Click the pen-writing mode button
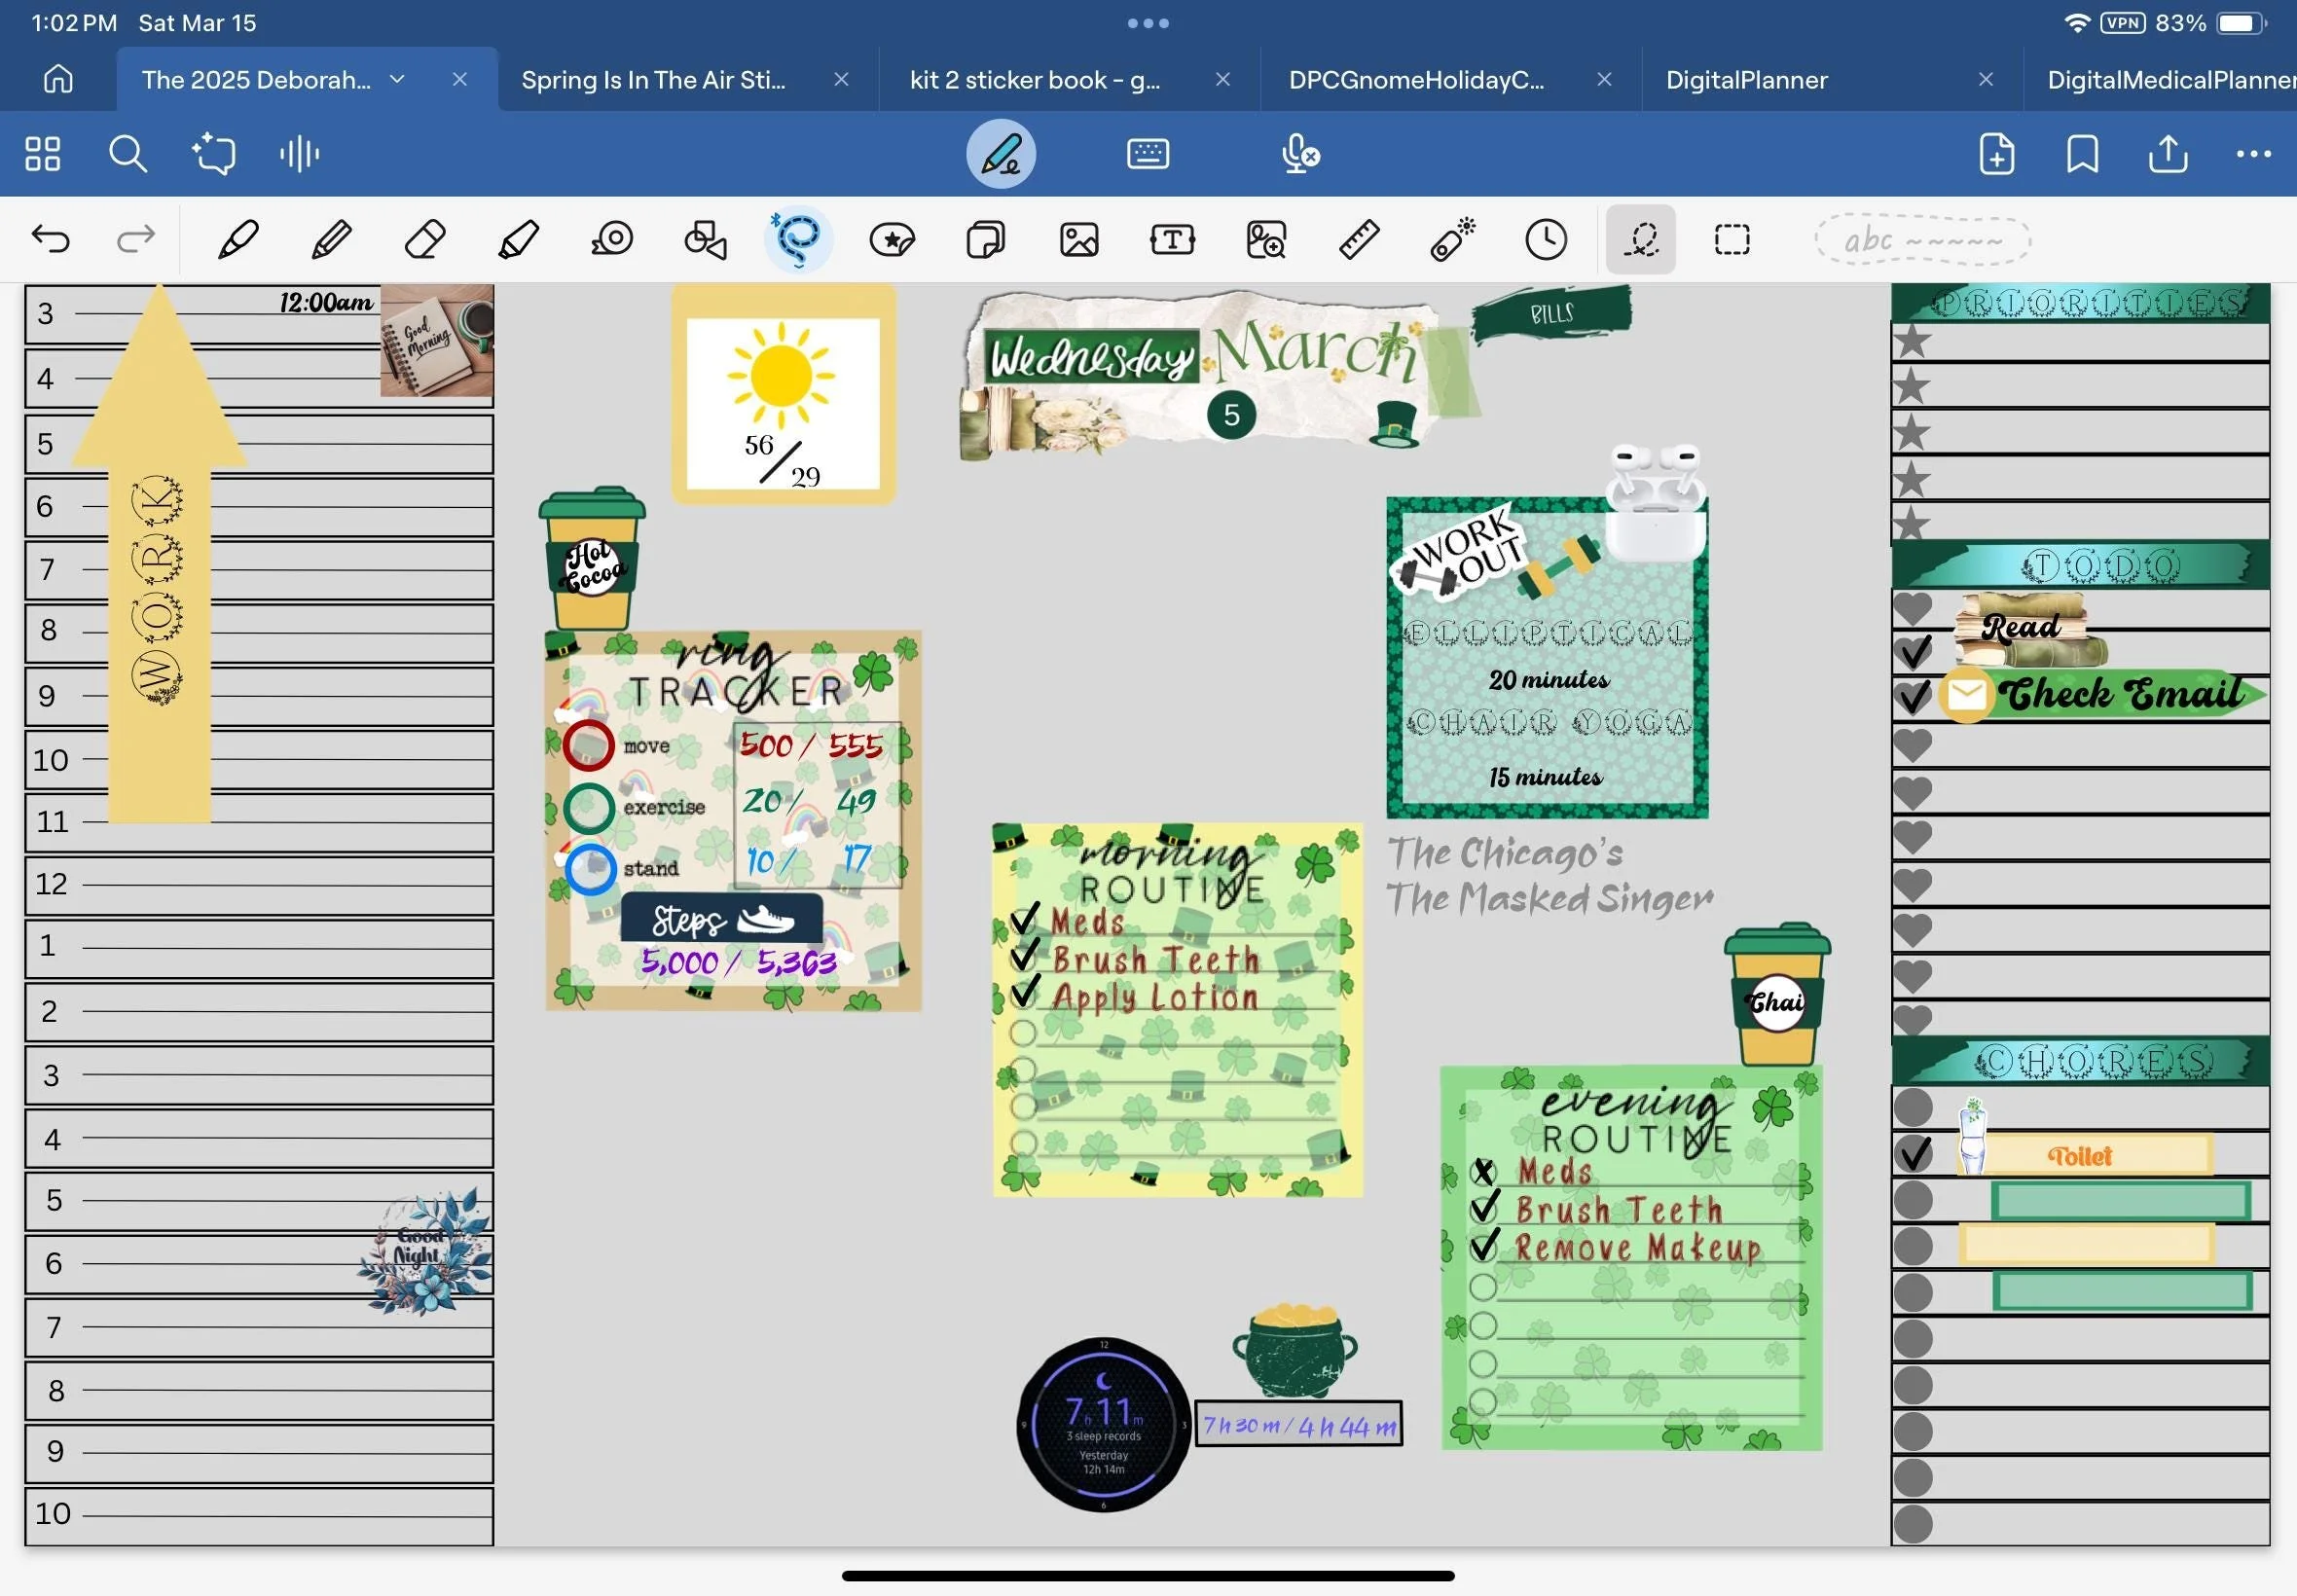This screenshot has height=1596, width=2297. pos(1000,154)
